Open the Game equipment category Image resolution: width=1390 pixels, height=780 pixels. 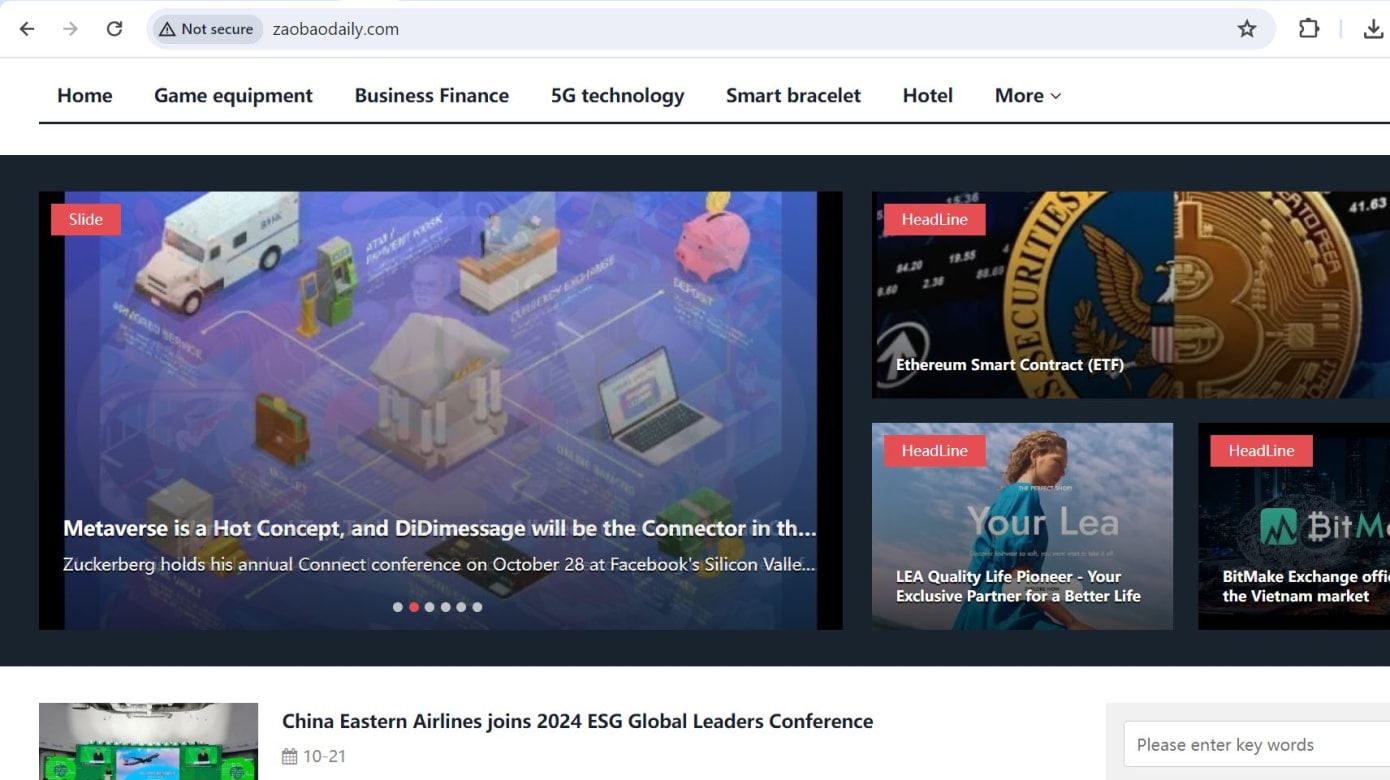233,95
